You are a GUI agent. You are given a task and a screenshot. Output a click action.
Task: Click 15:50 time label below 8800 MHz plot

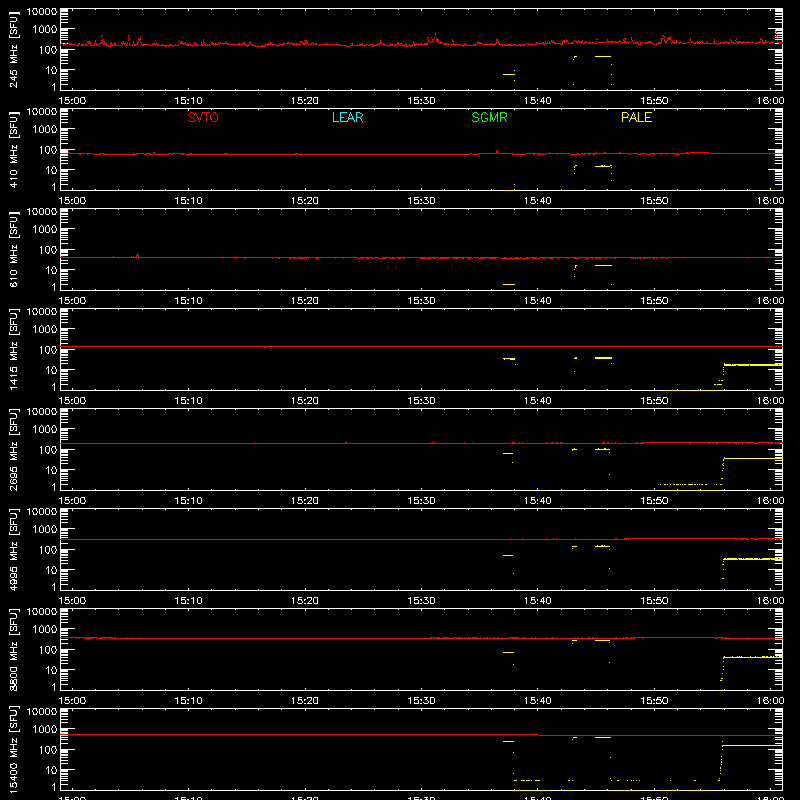tap(654, 701)
